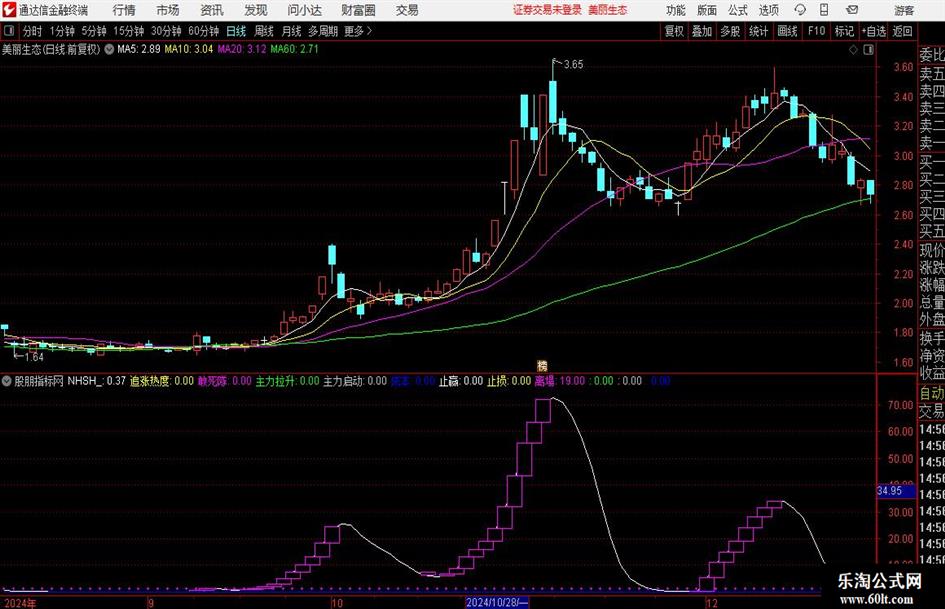The height and width of the screenshot is (609, 945).
Task: Click the 返回 back button
Action: point(902,31)
